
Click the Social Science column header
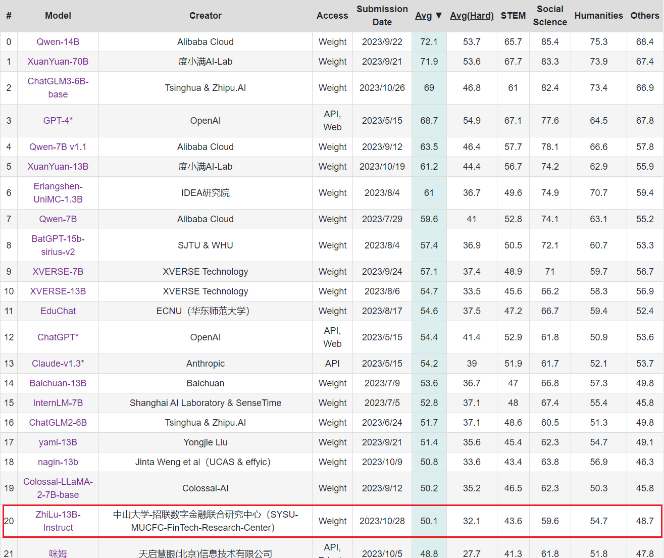coord(549,15)
